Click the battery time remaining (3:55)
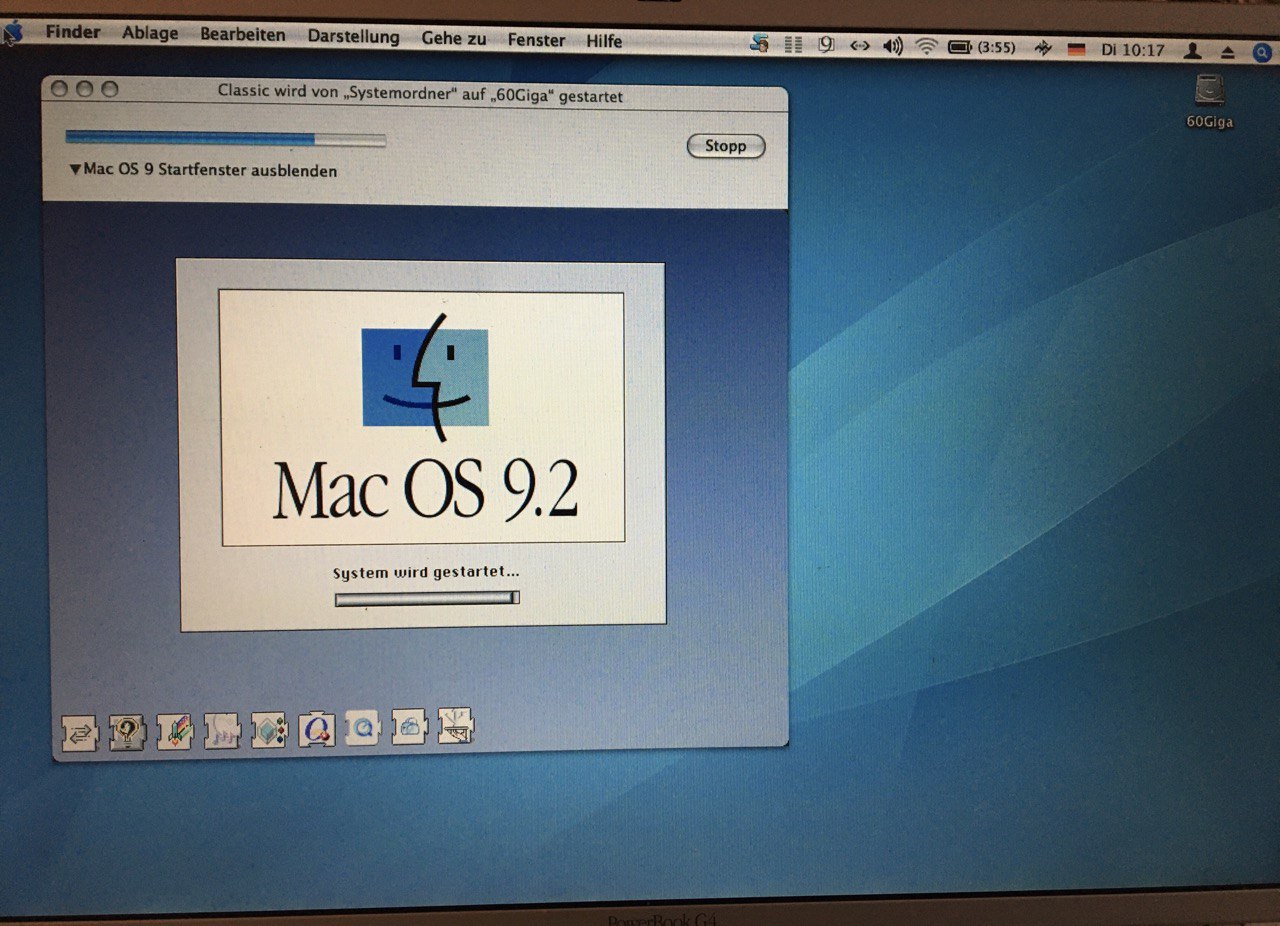Viewport: 1280px width, 926px height. [997, 48]
